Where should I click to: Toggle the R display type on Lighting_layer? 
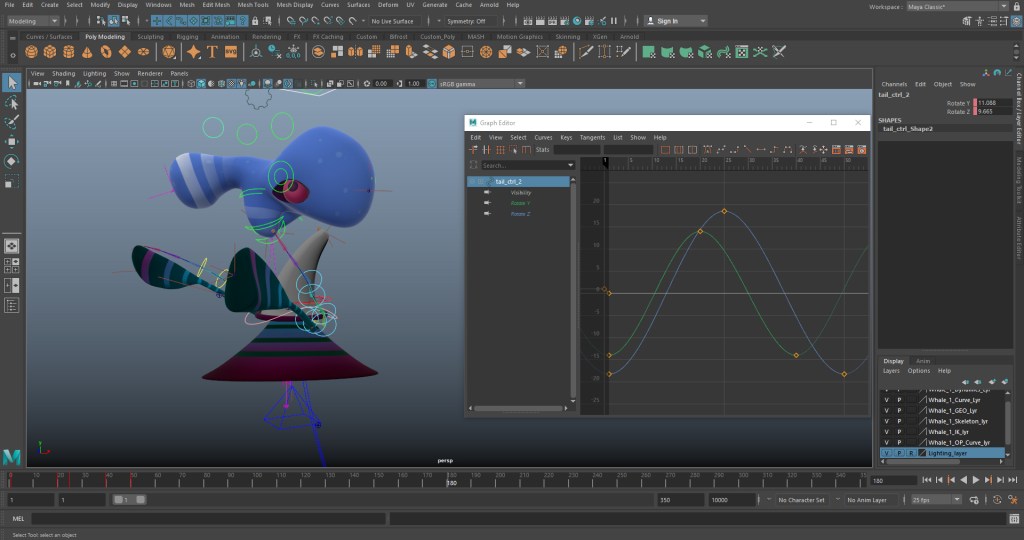pyautogui.click(x=910, y=453)
